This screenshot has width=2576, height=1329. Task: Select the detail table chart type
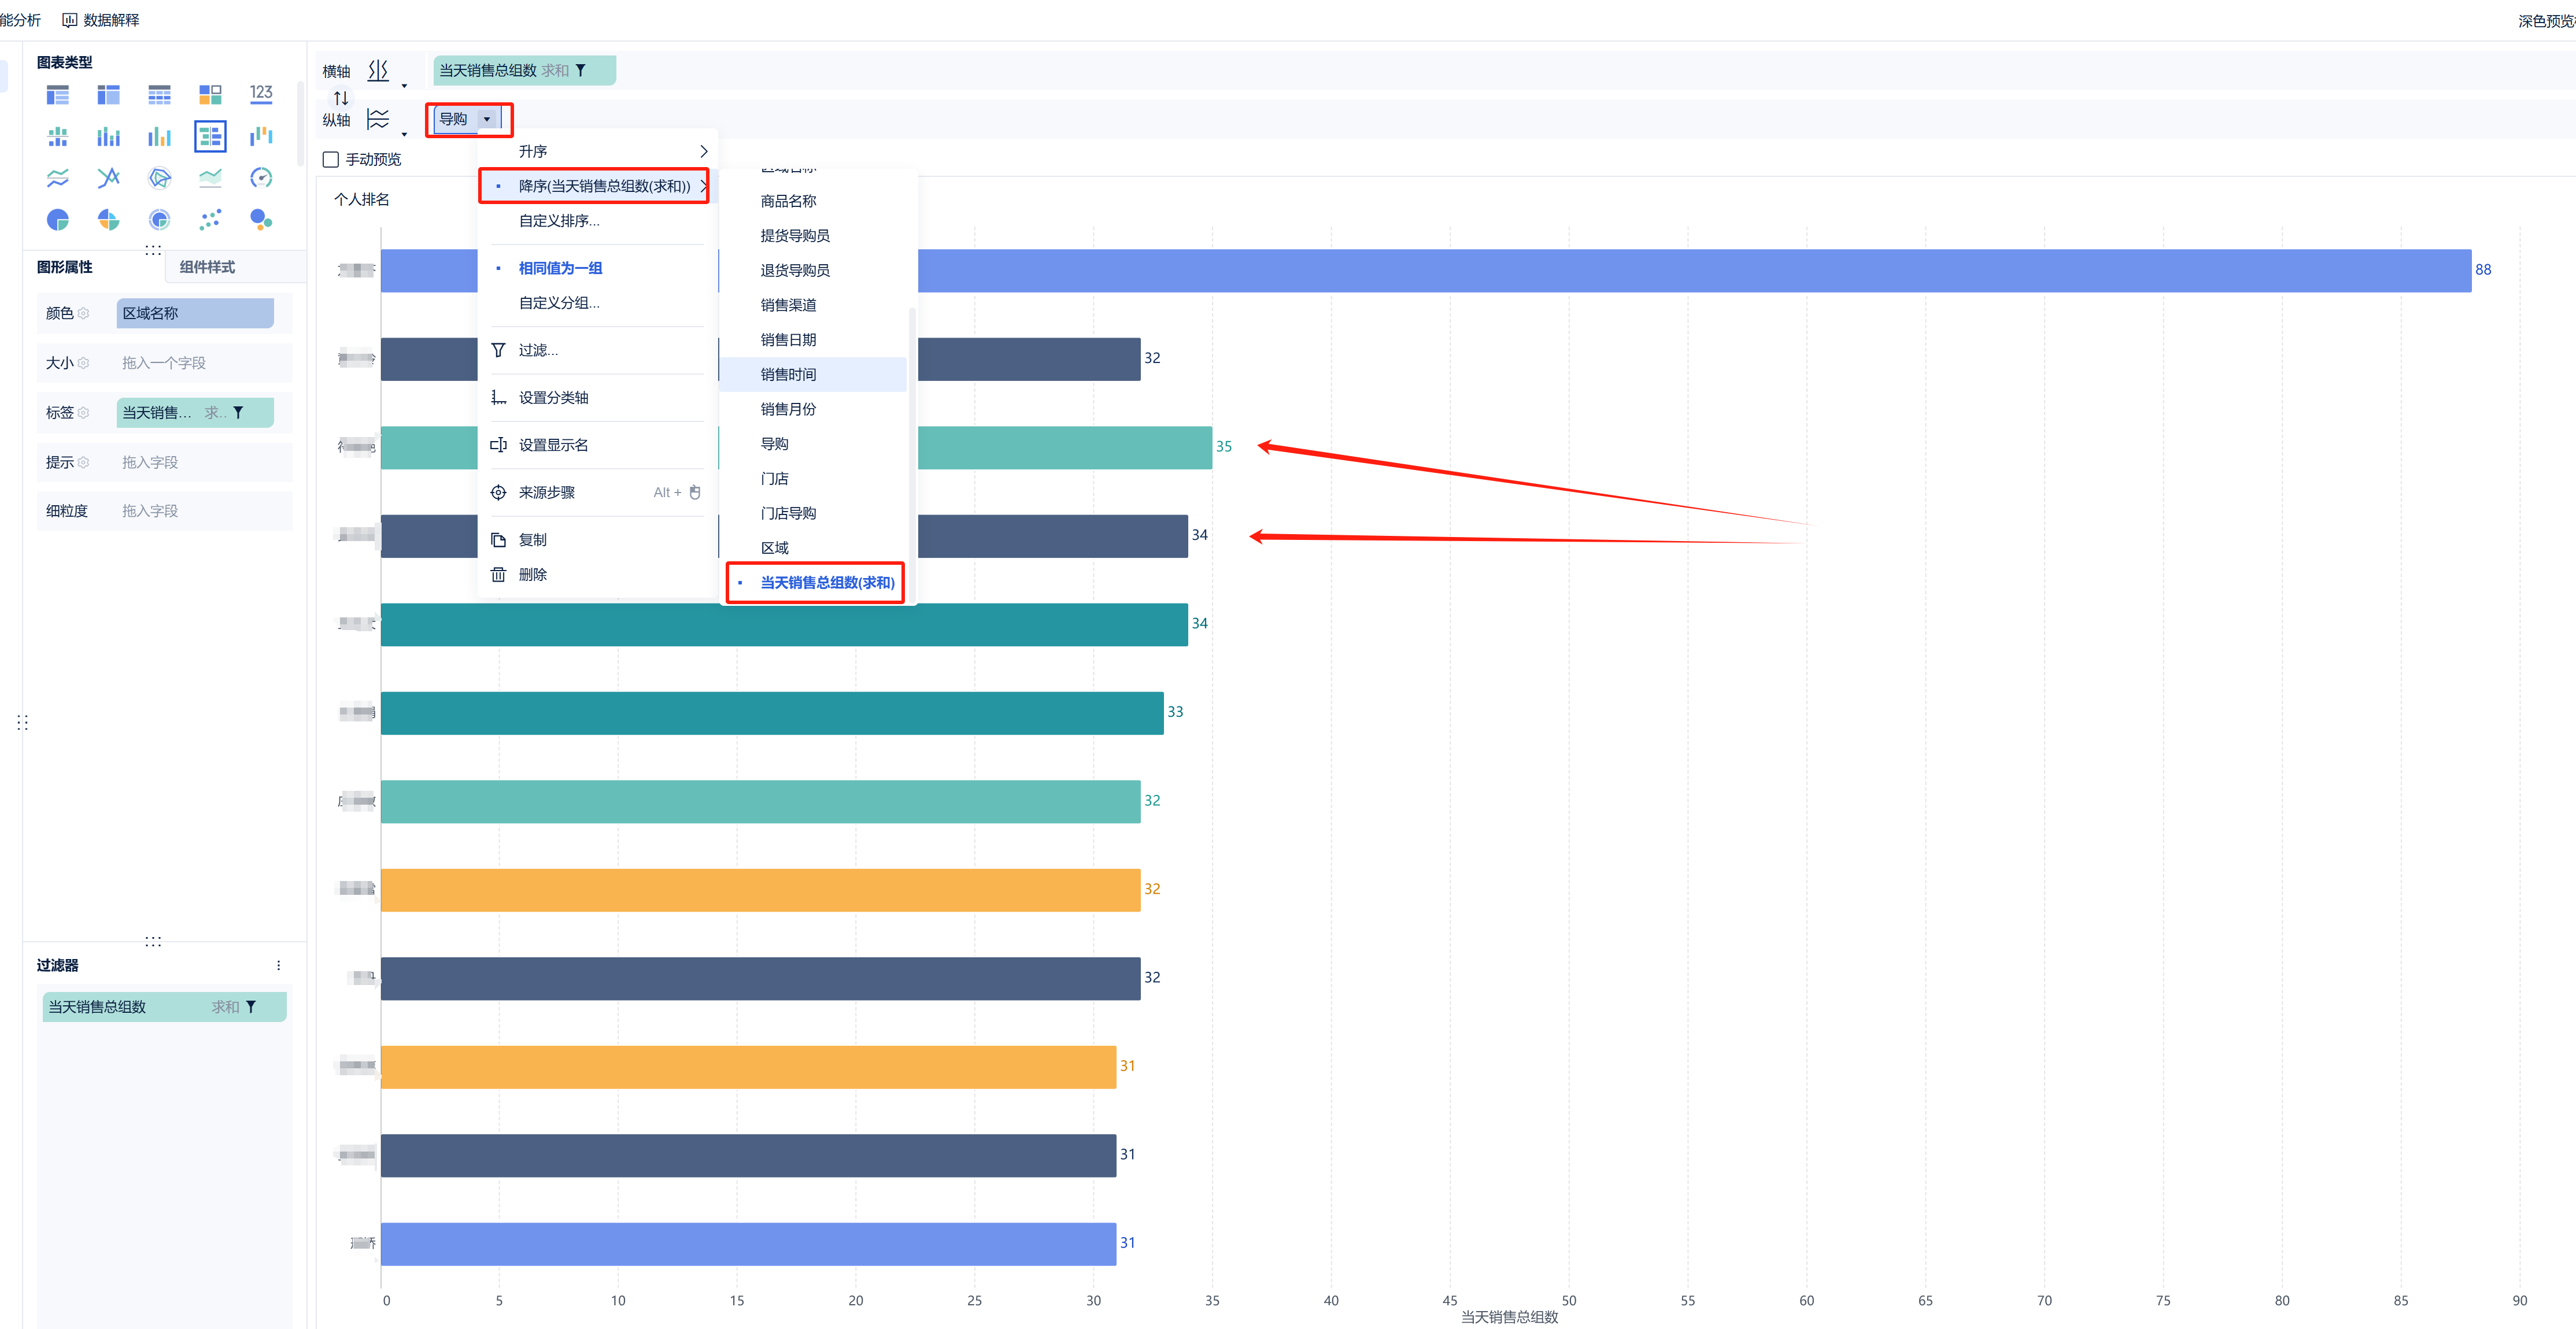click(159, 95)
